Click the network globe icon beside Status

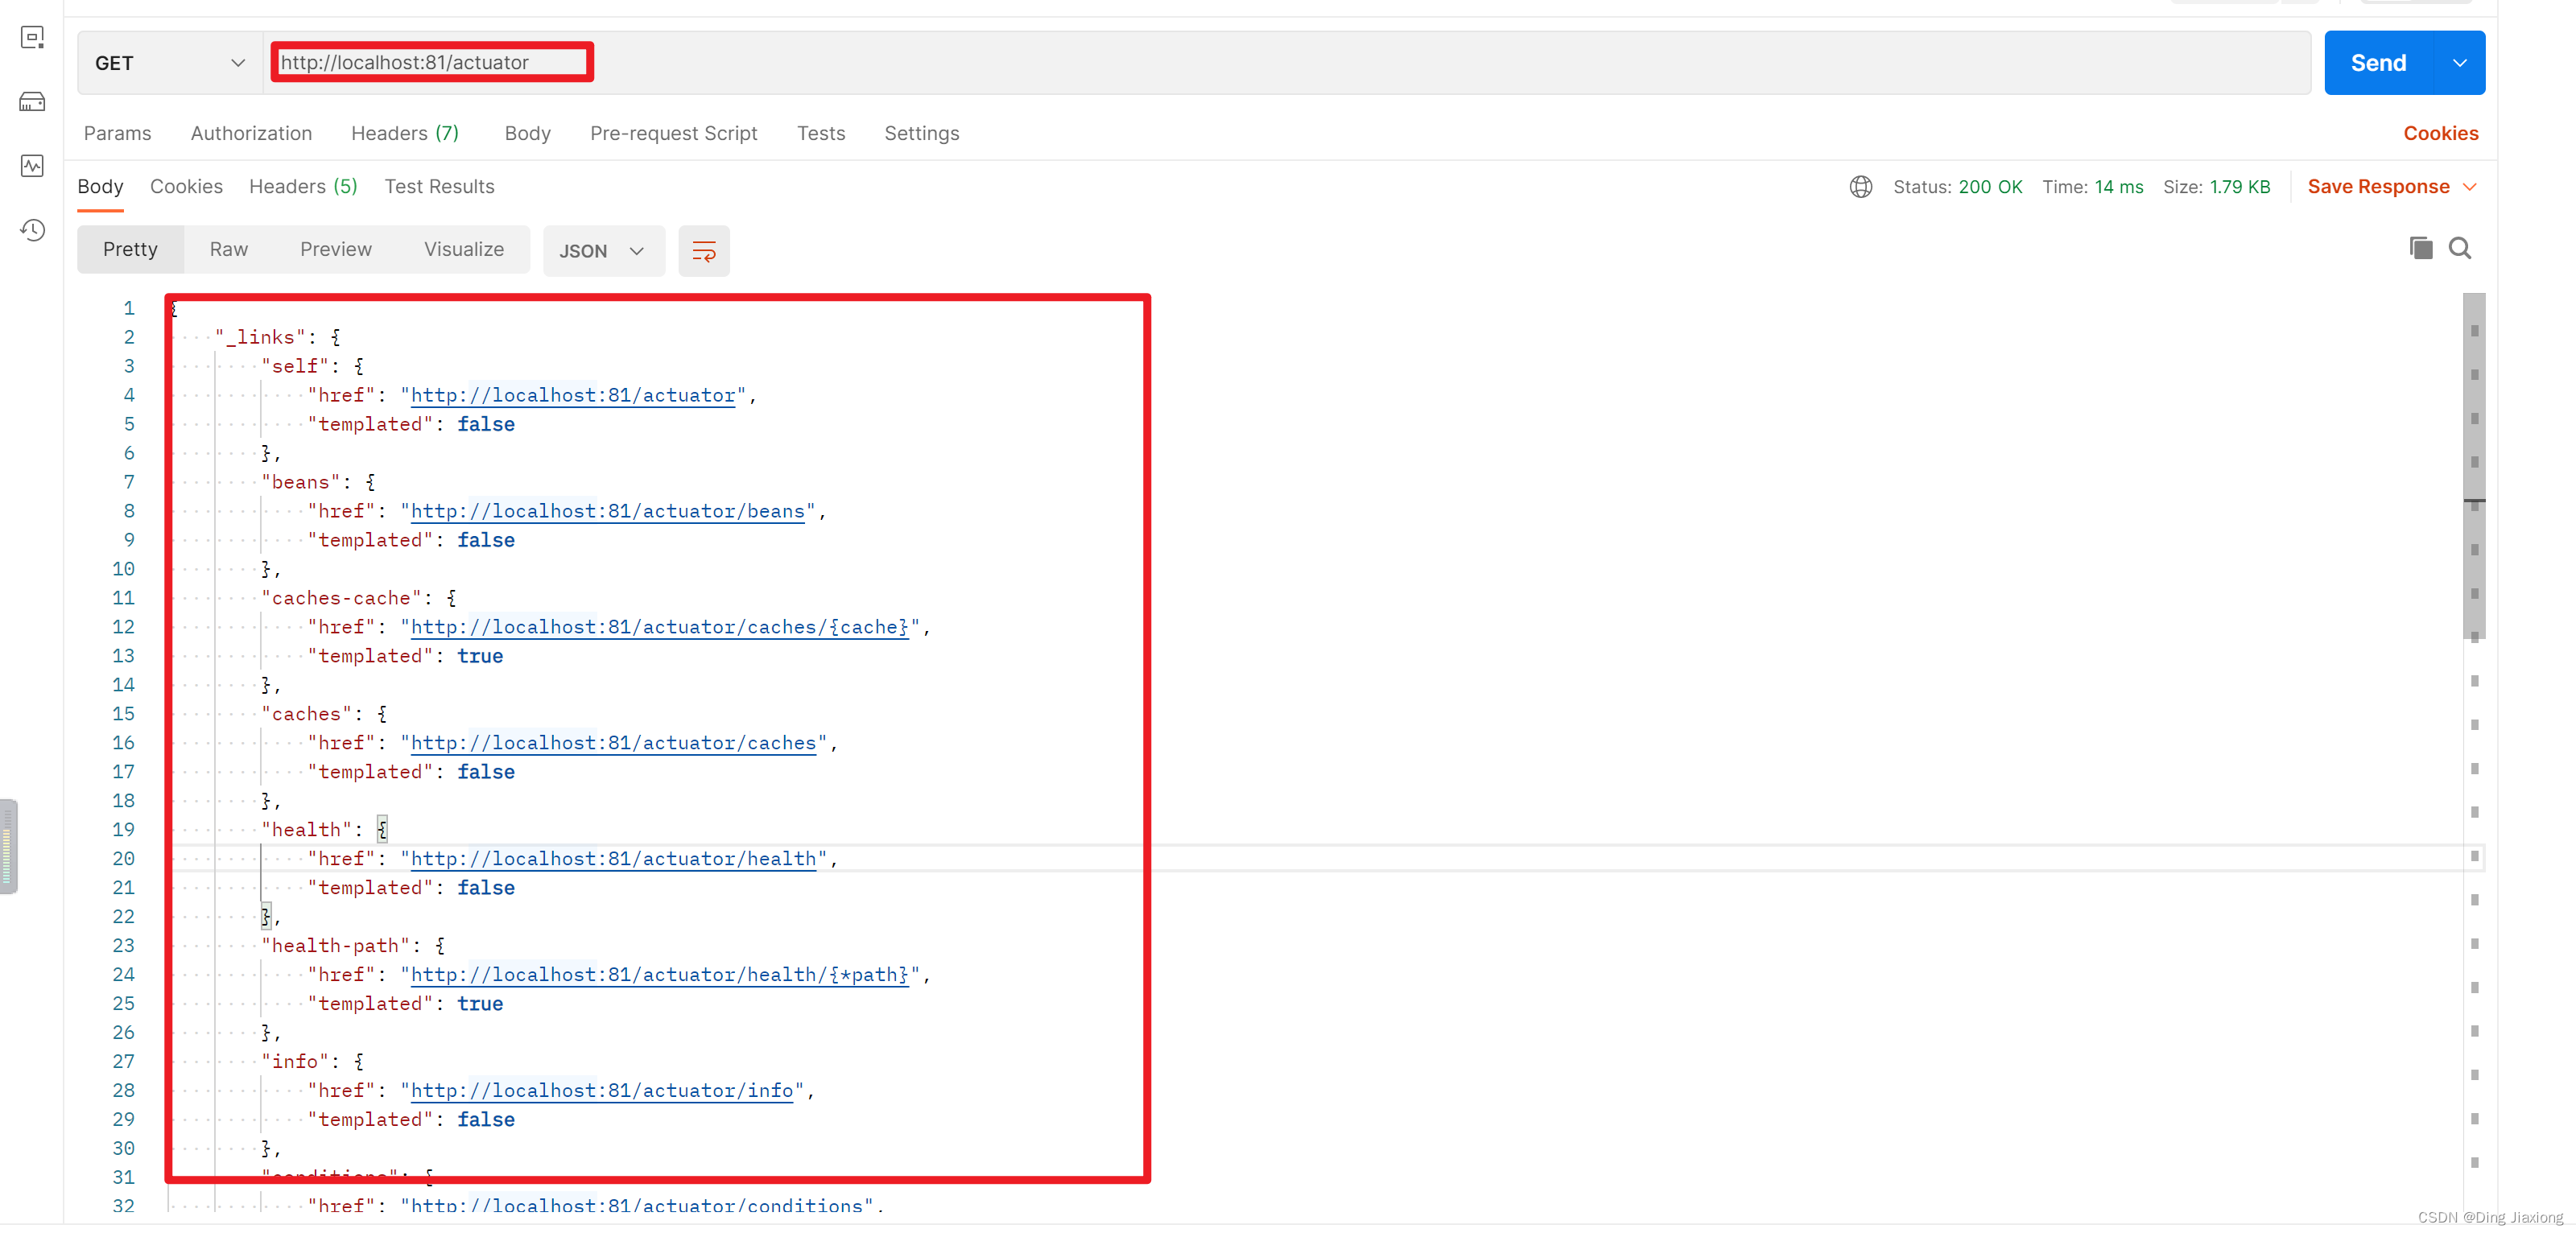(1861, 187)
